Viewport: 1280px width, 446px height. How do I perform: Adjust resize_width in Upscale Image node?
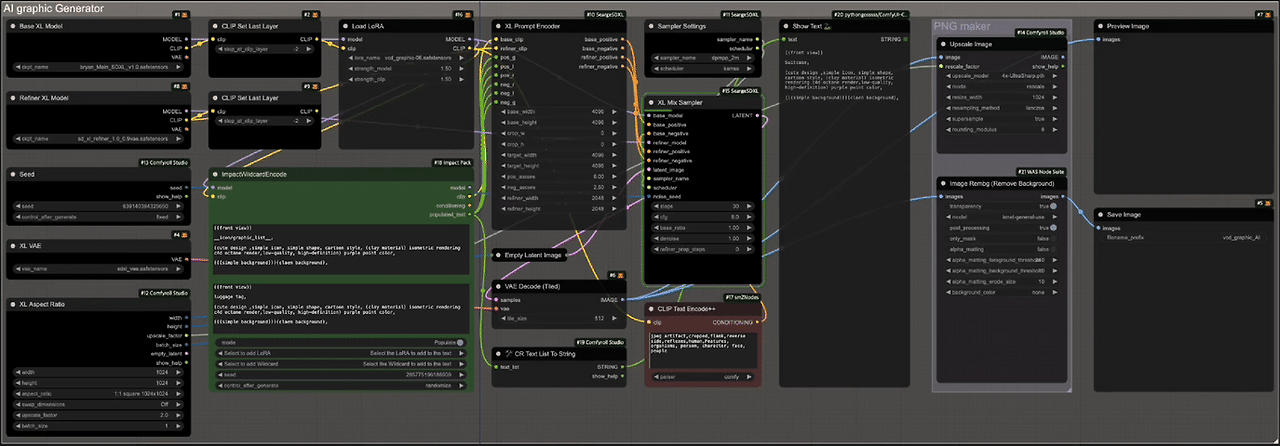[1001, 97]
